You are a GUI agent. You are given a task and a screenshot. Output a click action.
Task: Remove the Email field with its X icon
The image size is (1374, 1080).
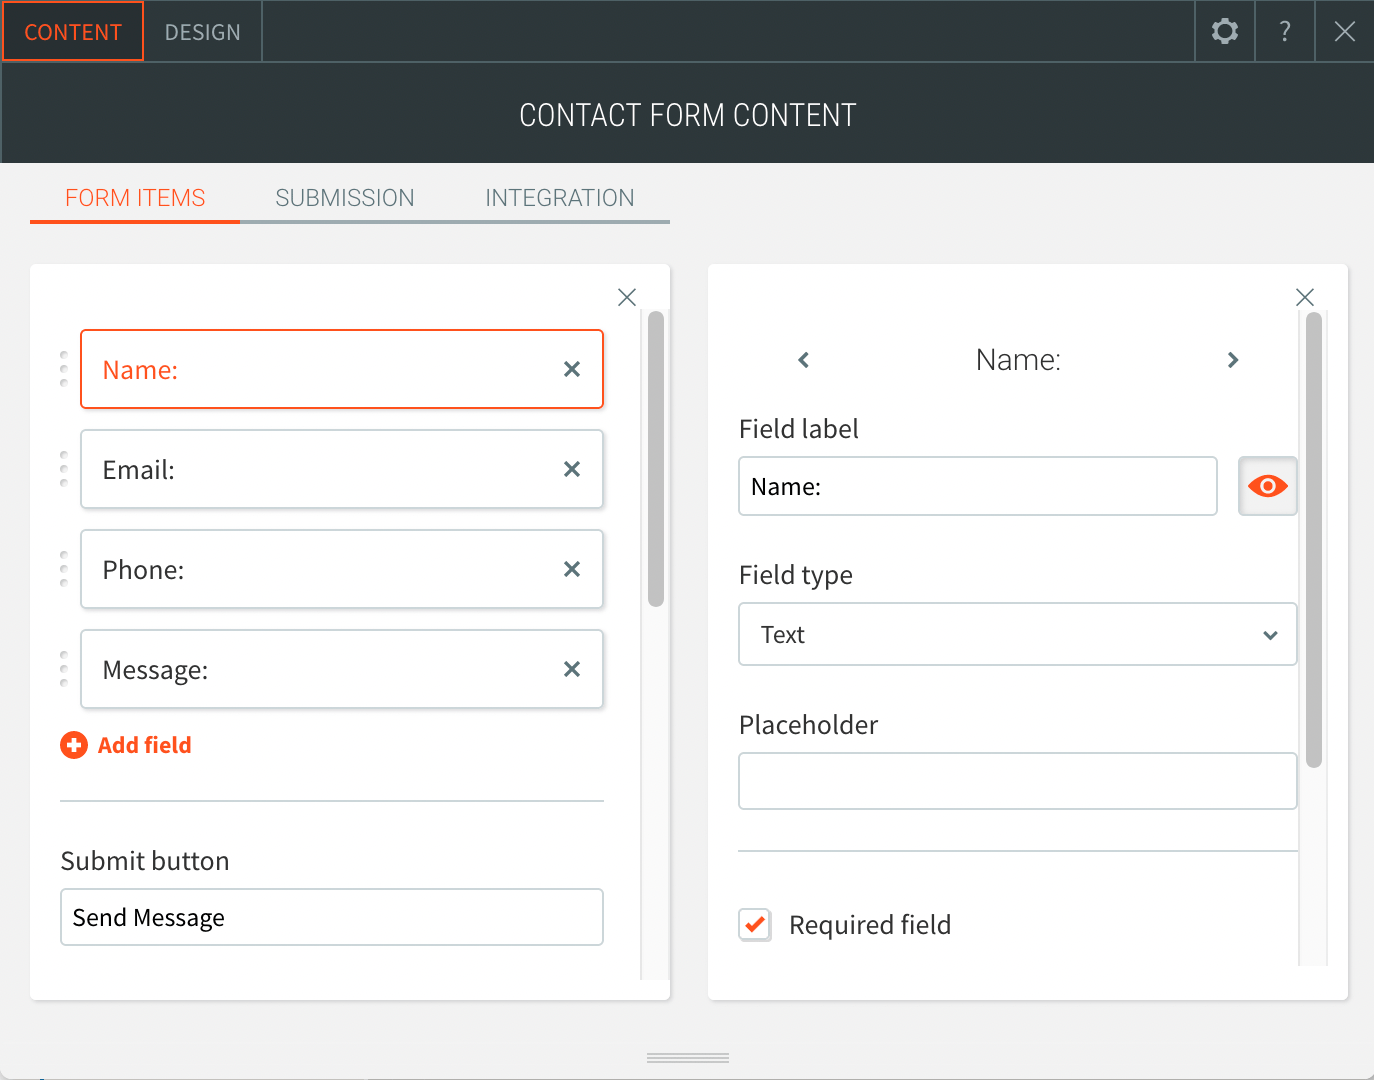[x=572, y=469]
